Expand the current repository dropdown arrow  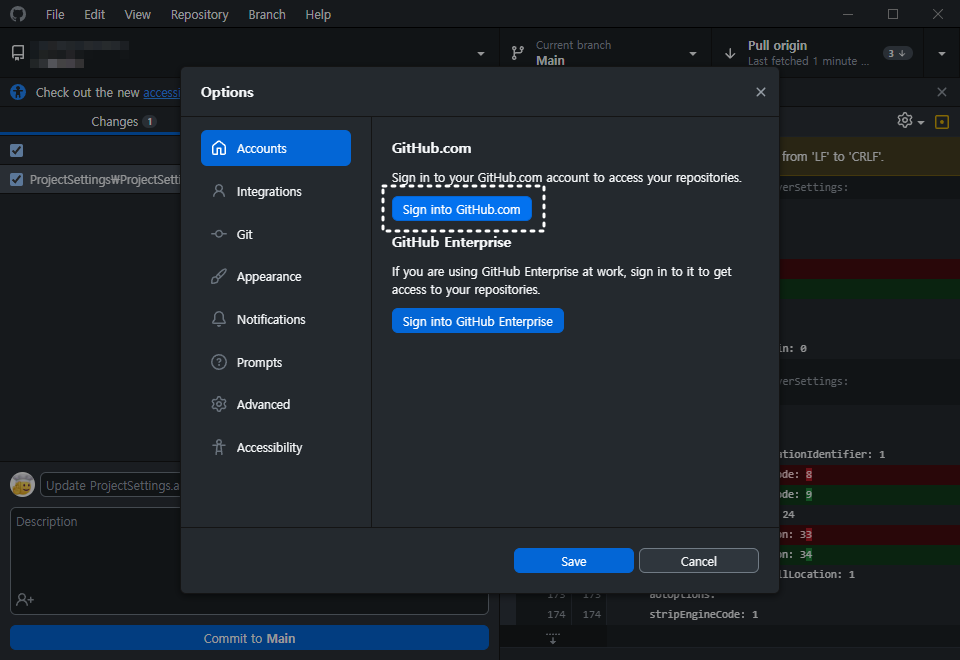point(481,54)
